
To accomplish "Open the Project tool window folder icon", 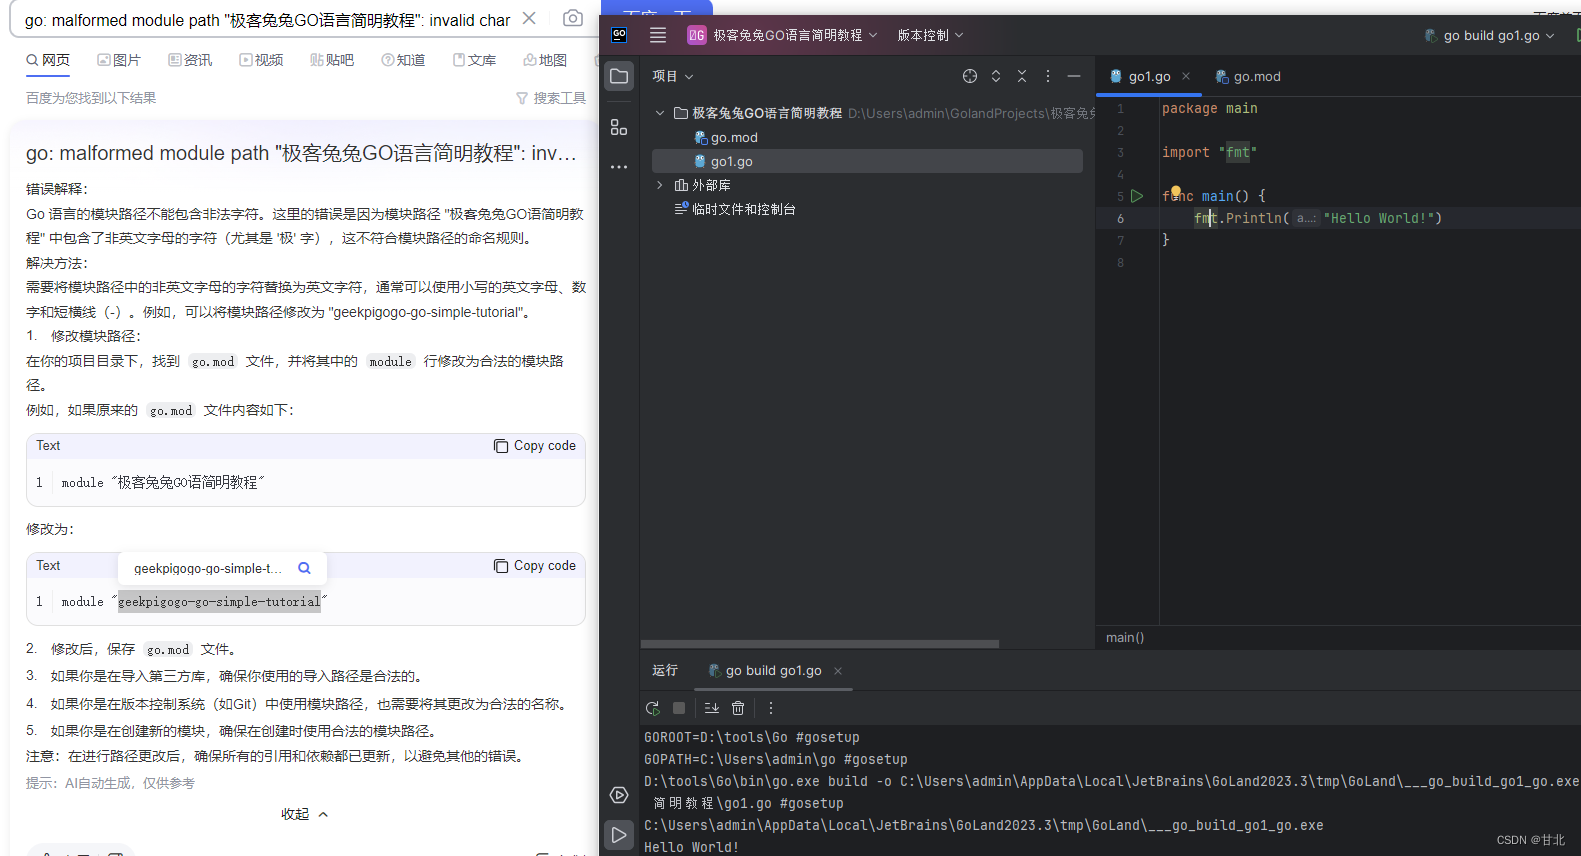I will click(x=619, y=76).
